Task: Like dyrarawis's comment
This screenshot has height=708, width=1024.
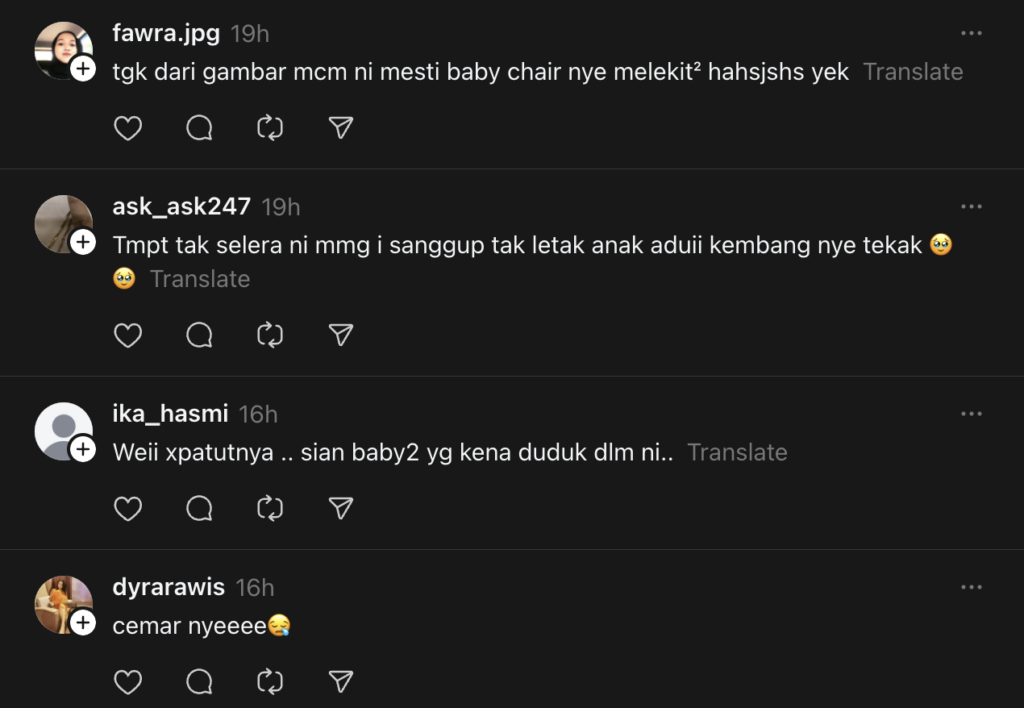Action: pyautogui.click(x=128, y=682)
